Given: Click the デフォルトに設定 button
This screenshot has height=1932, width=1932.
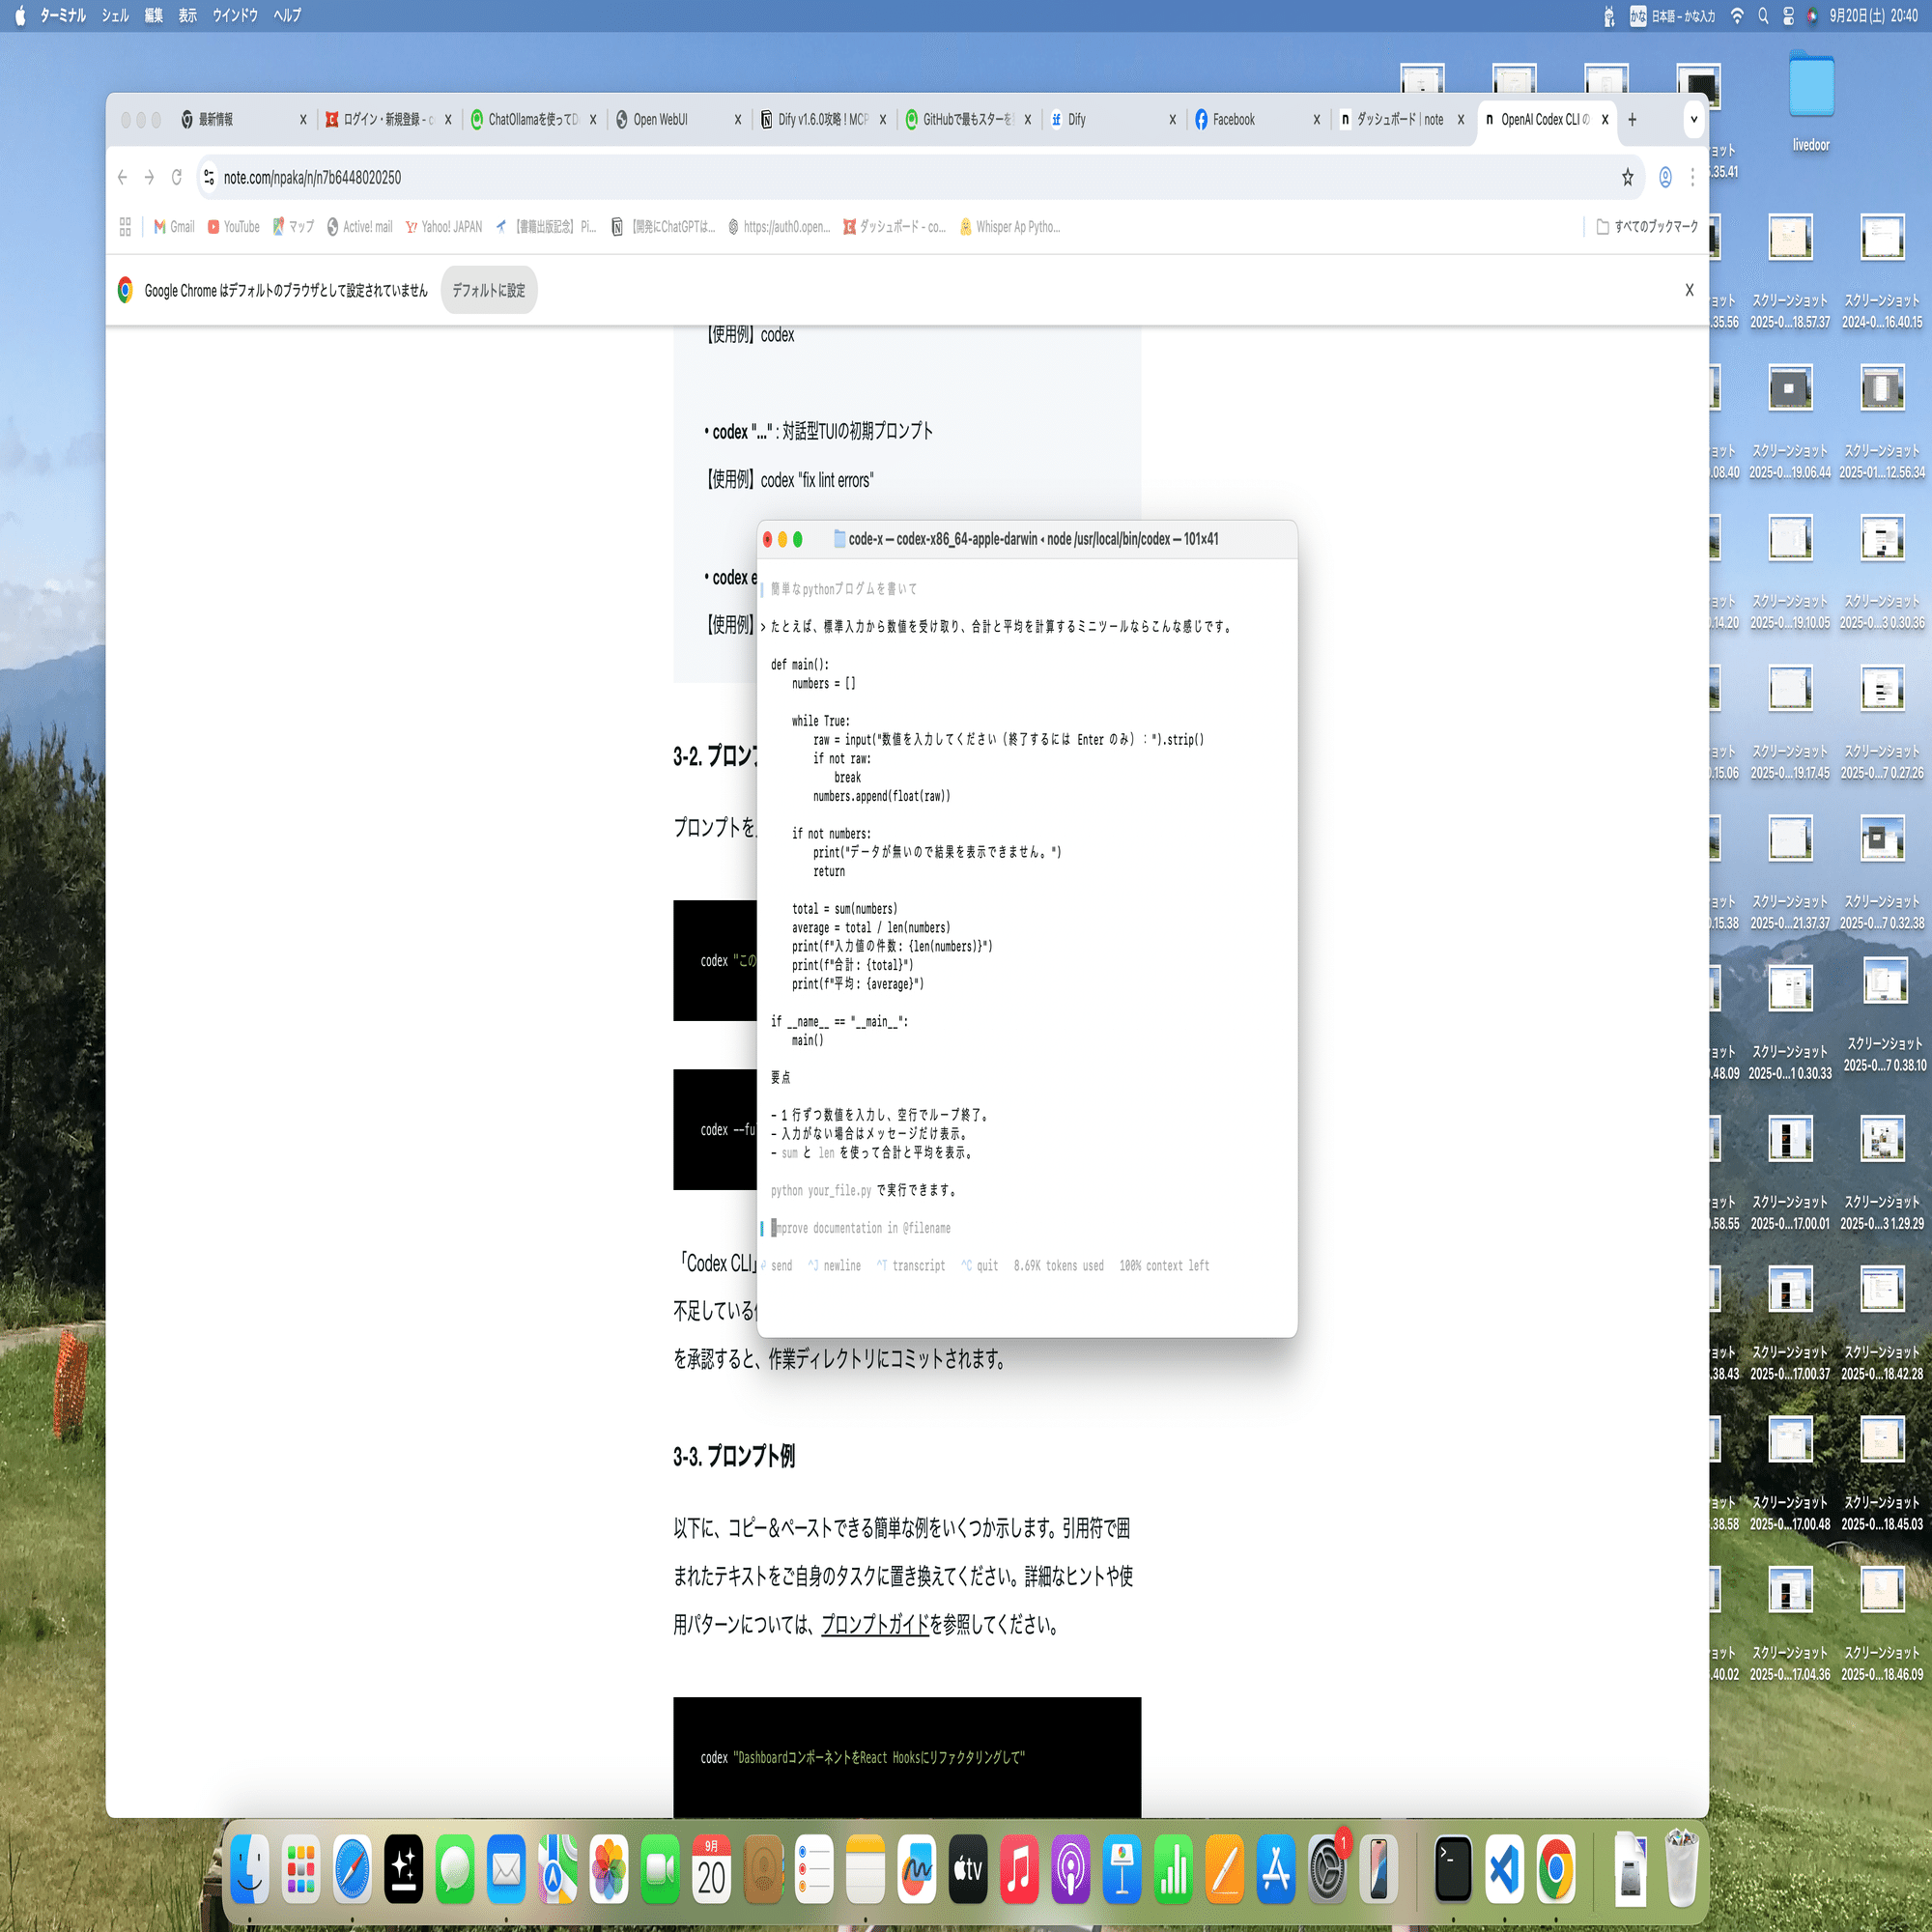Looking at the screenshot, I should [489, 290].
